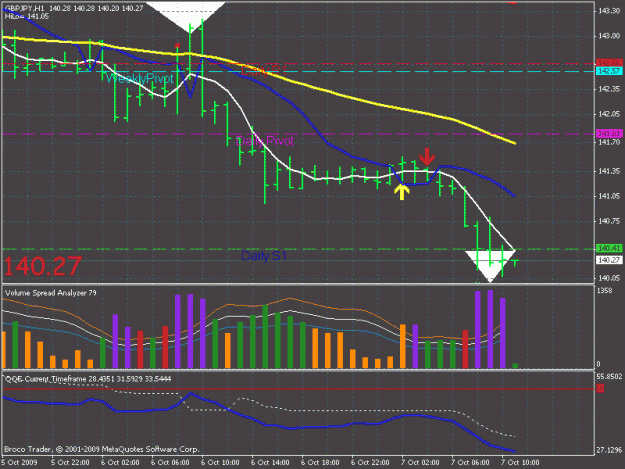This screenshot has width=625, height=469.
Task: Click the Volume Spread Analyzer 79 label
Action: point(51,293)
